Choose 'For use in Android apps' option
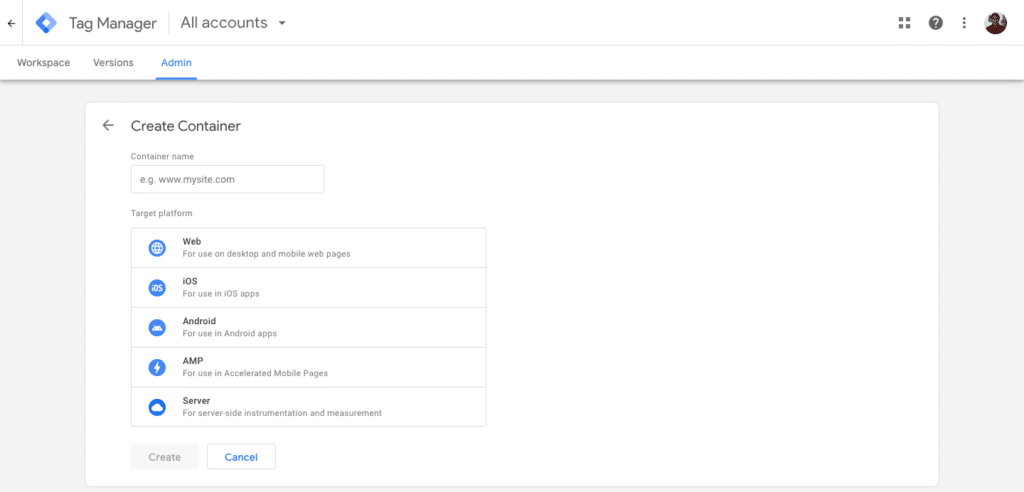Viewport: 1024px width, 492px height. point(230,333)
